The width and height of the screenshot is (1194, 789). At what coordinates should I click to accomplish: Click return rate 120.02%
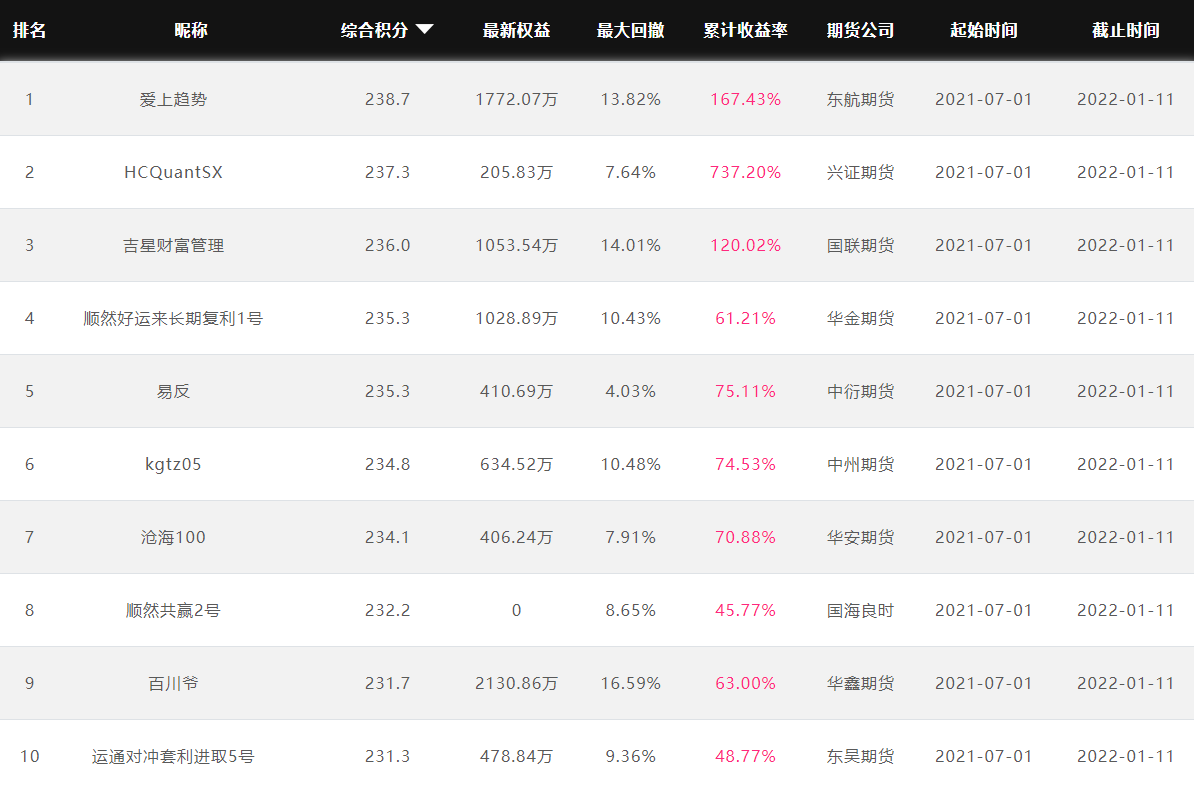coord(745,246)
